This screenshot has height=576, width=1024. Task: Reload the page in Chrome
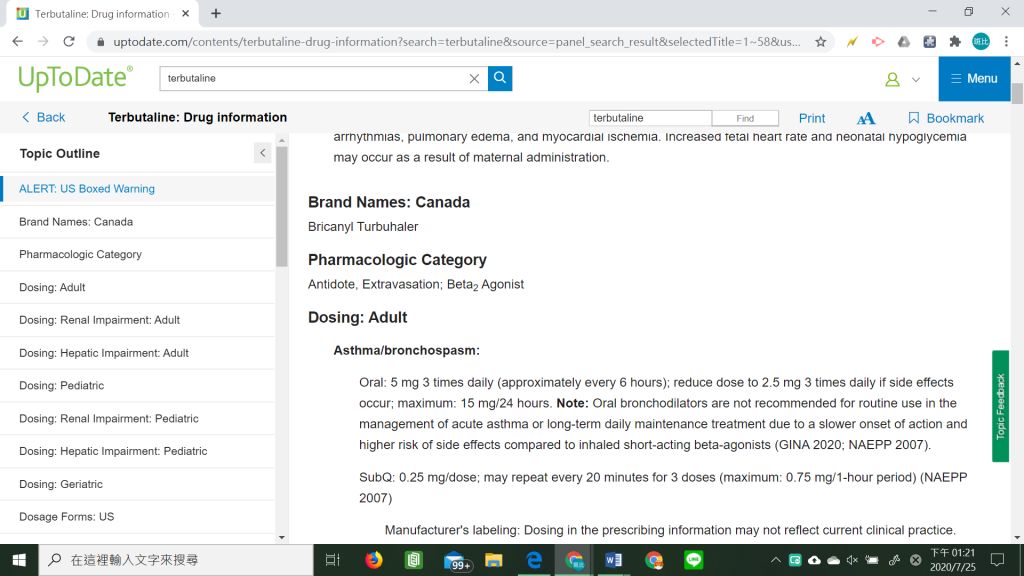tap(69, 42)
